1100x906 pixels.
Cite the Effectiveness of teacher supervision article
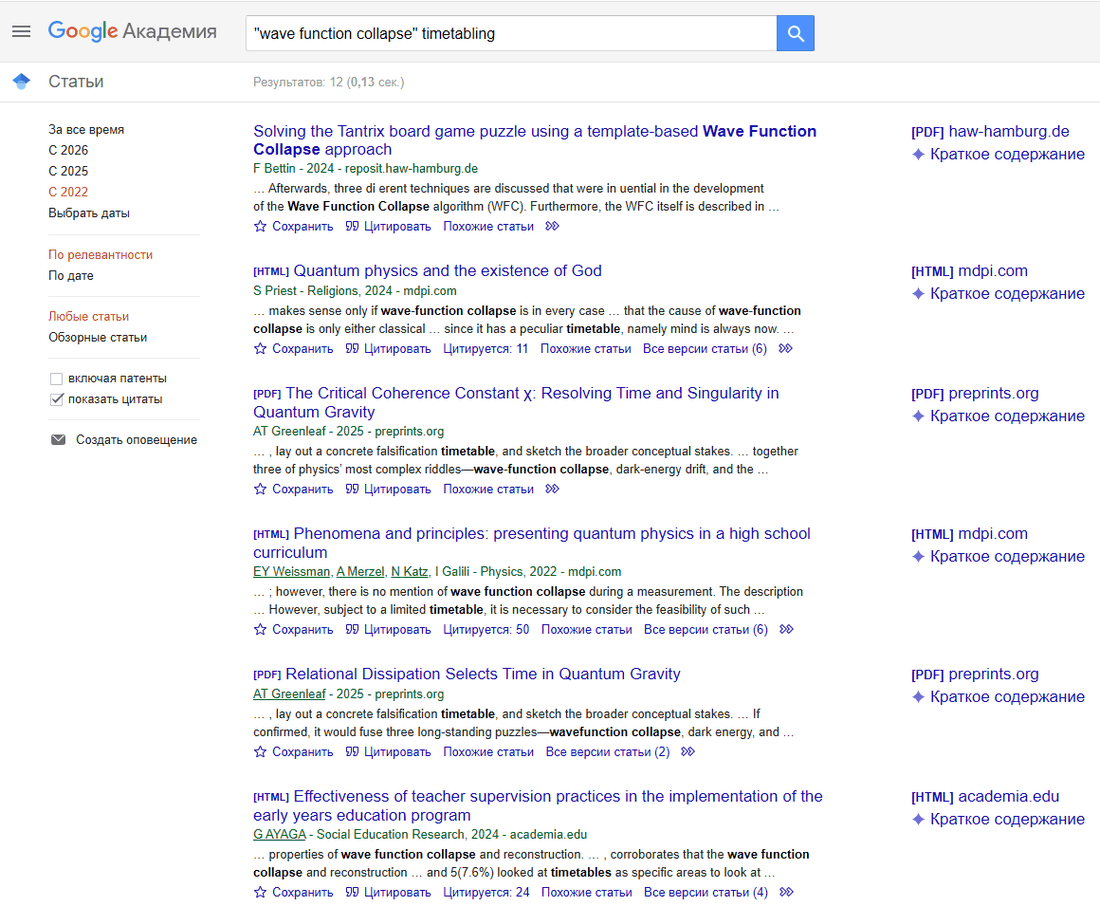pyautogui.click(x=388, y=891)
